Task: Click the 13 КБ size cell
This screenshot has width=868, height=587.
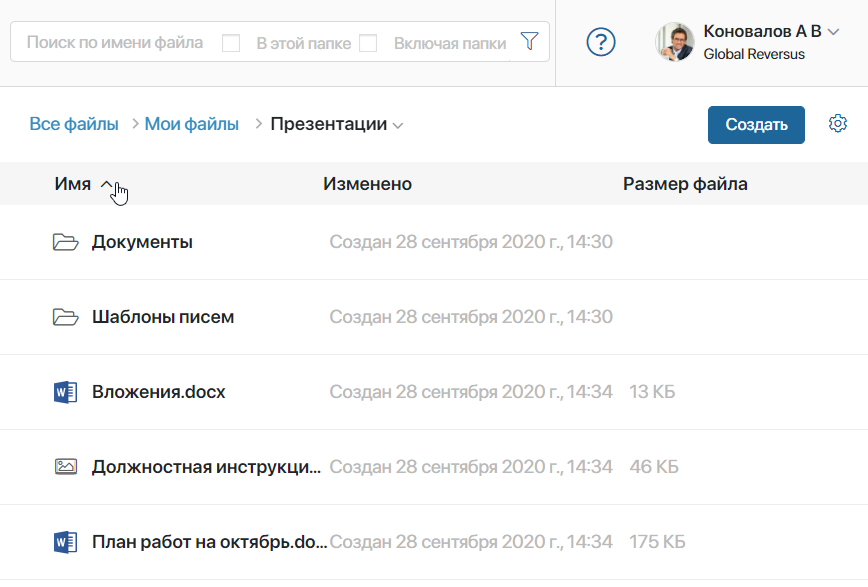Action: (x=652, y=392)
